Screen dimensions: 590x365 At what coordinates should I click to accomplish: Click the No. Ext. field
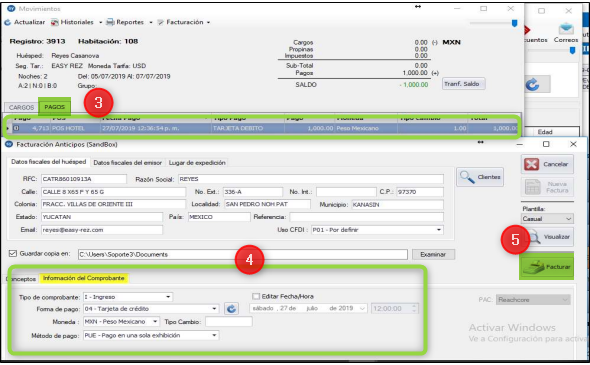[253, 192]
